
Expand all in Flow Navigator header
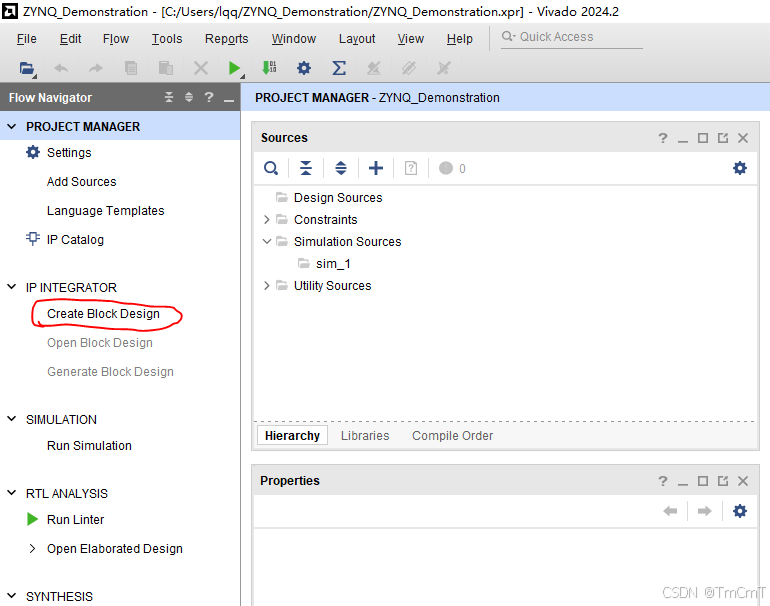pos(189,97)
